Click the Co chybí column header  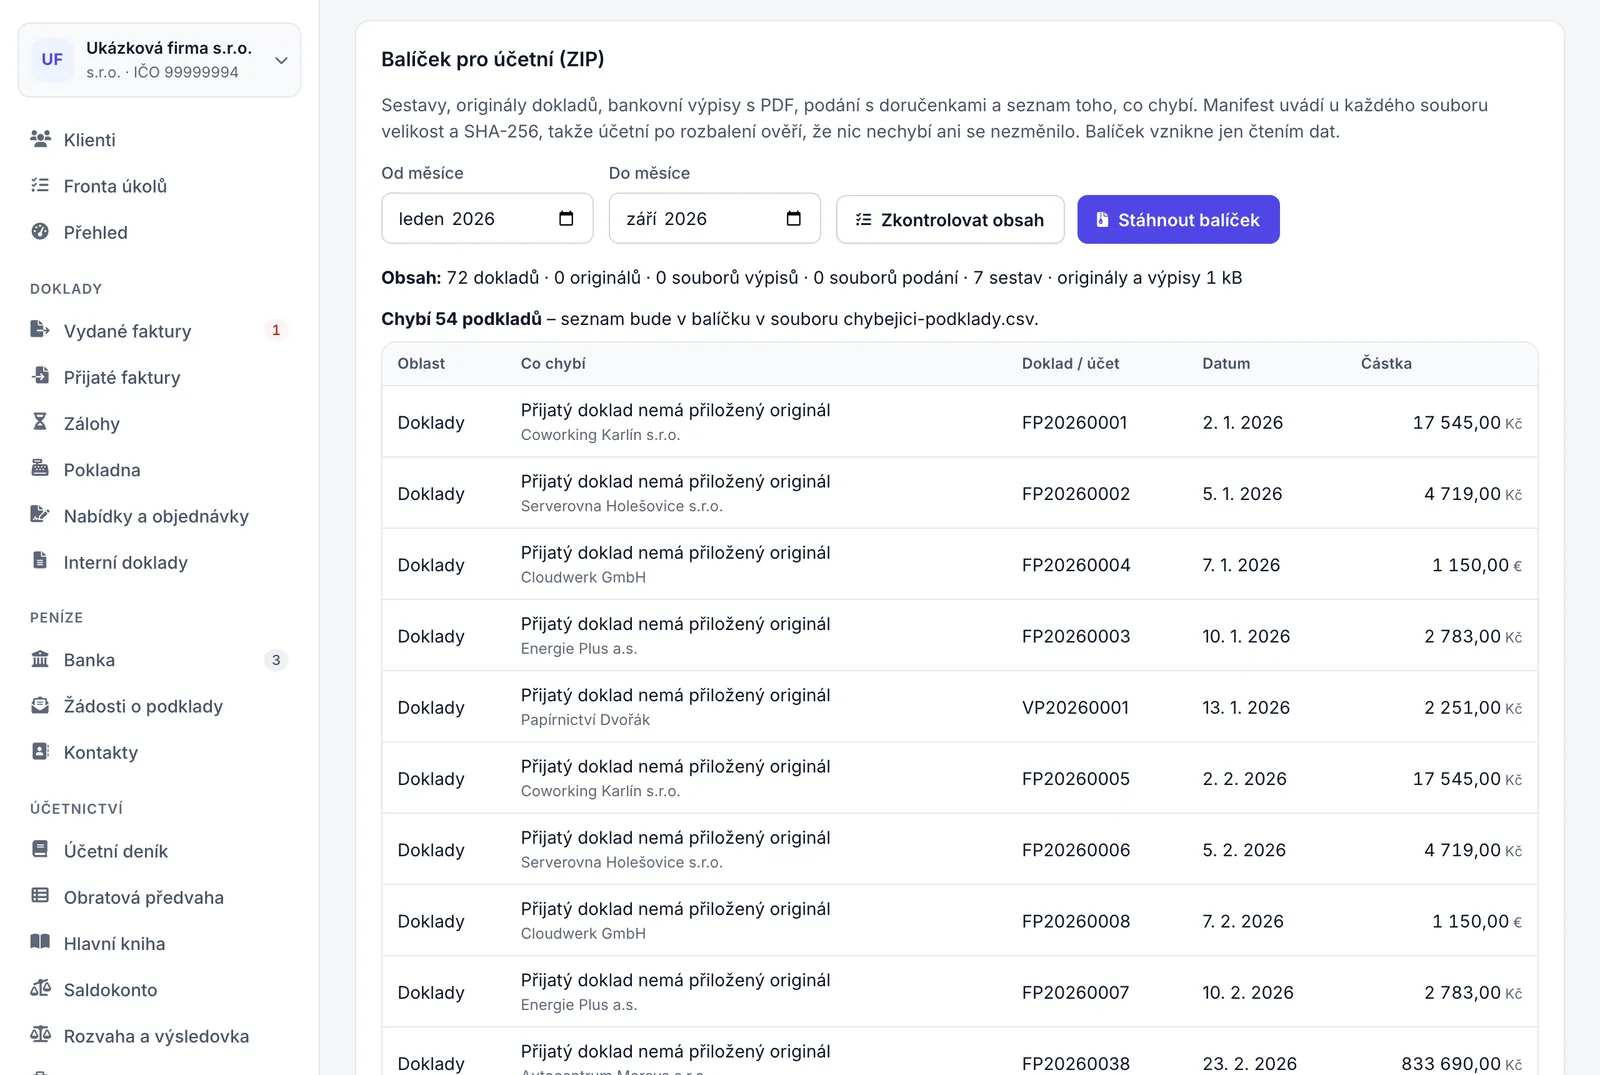553,364
